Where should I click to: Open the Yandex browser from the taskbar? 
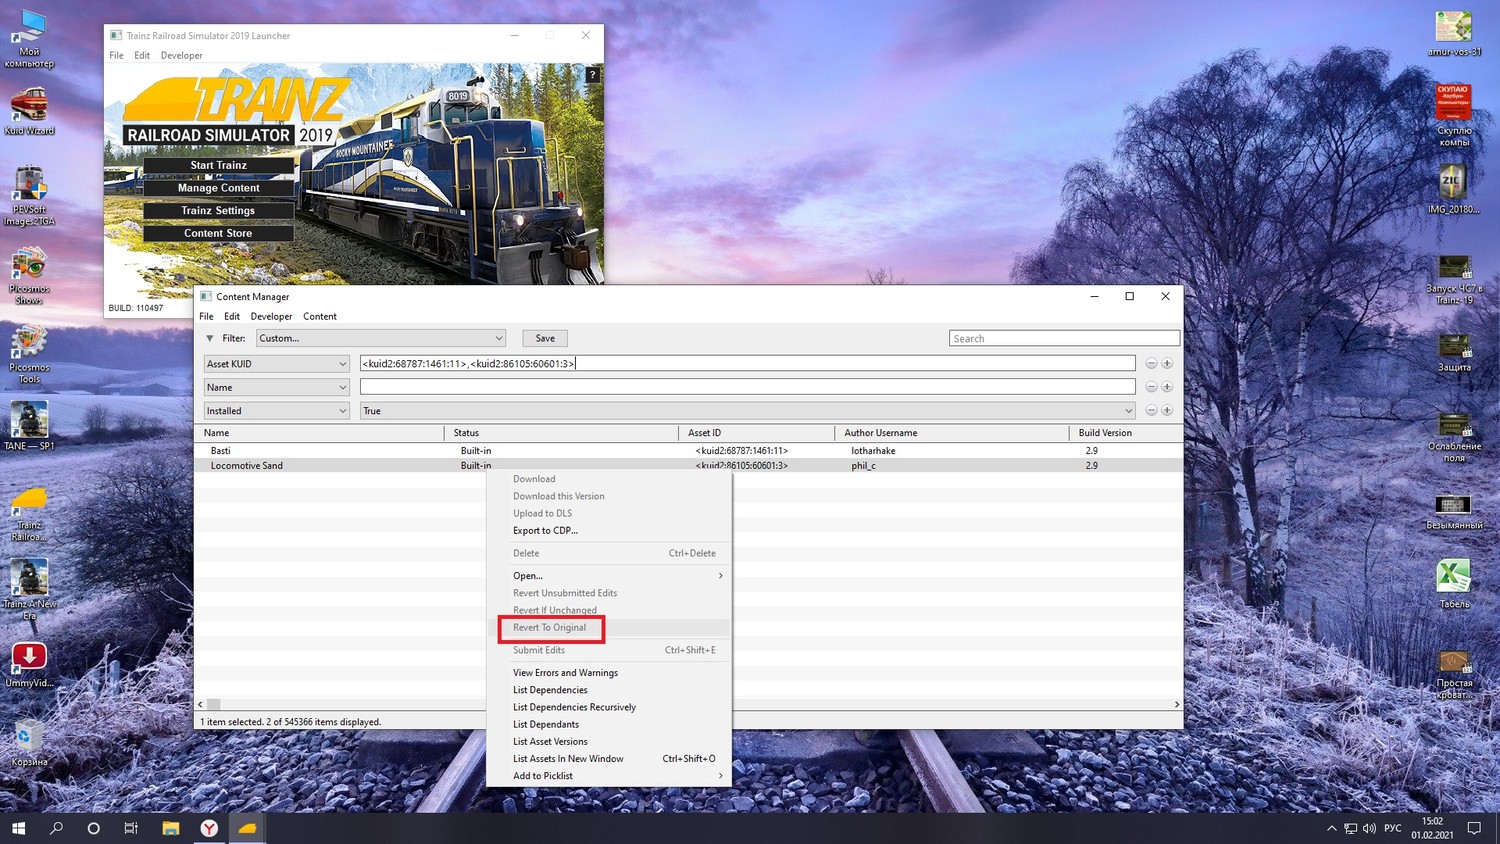[209, 828]
